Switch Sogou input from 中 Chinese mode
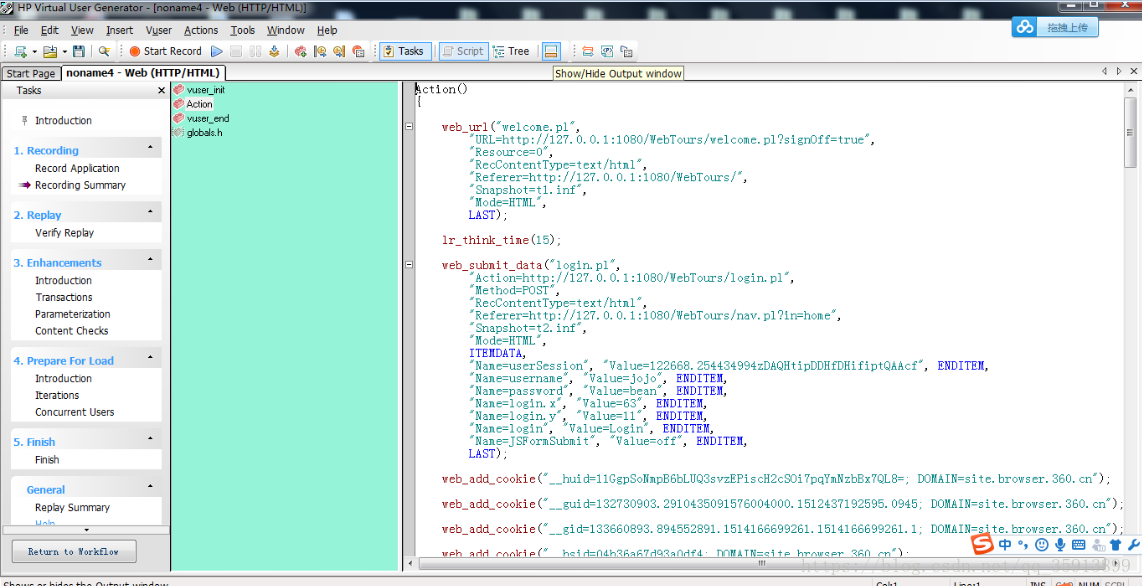The width and height of the screenshot is (1142, 586). [x=1005, y=545]
